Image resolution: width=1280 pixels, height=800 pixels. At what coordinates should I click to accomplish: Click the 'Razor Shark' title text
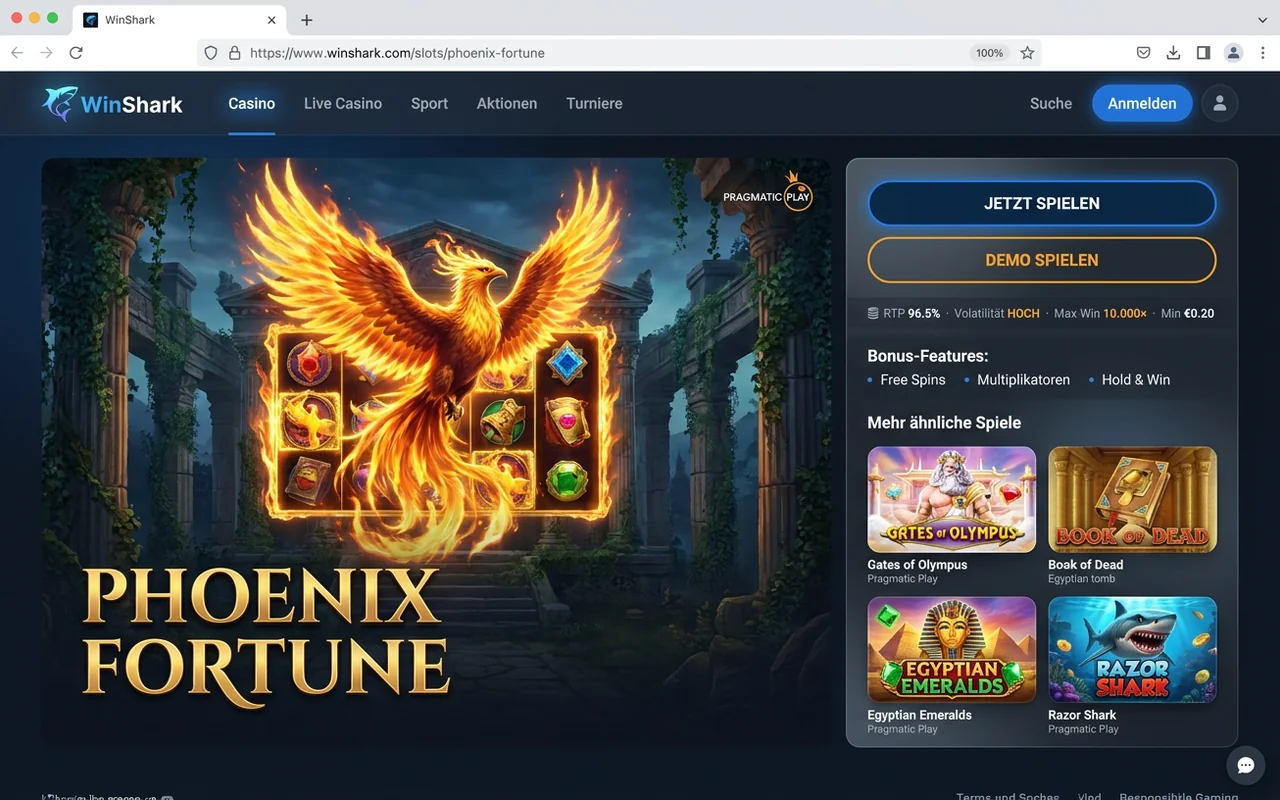pos(1082,715)
